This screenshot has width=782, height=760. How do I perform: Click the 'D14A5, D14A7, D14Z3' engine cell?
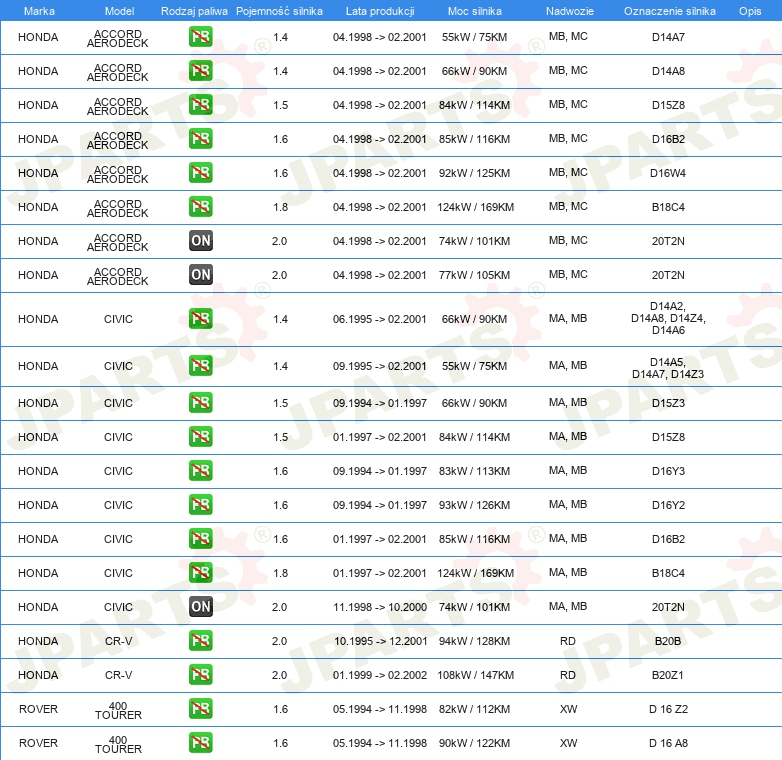(x=668, y=368)
